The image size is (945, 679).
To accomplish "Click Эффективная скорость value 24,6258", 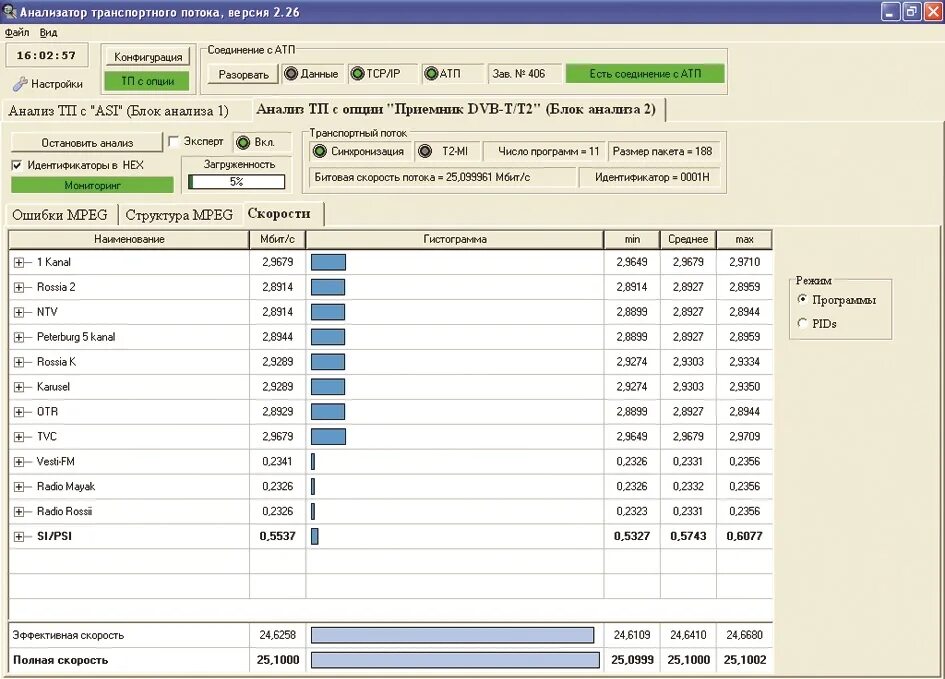I will tap(277, 635).
